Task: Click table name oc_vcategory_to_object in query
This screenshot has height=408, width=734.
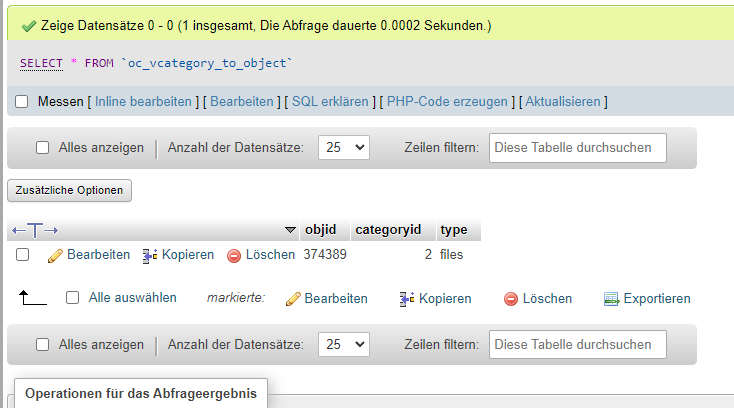Action: 206,63
